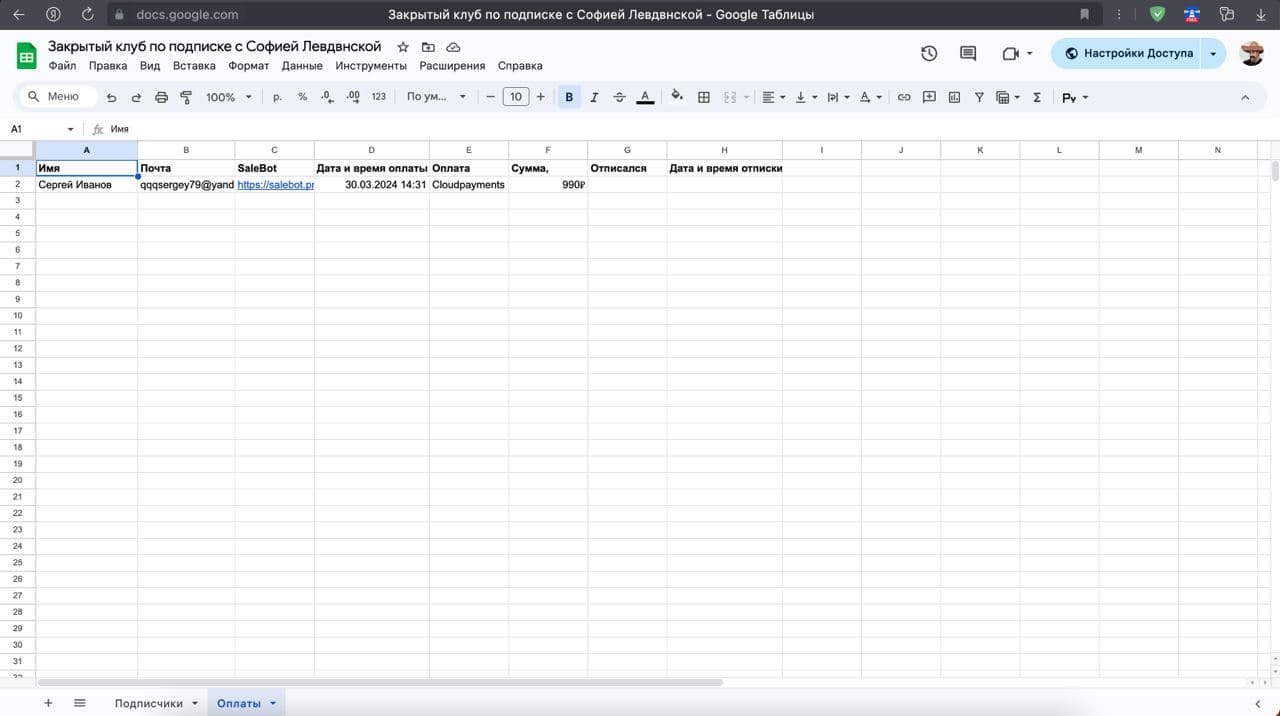Insert a chart via toolbar icon
Screen dimensions: 1280x716
pyautogui.click(x=954, y=97)
